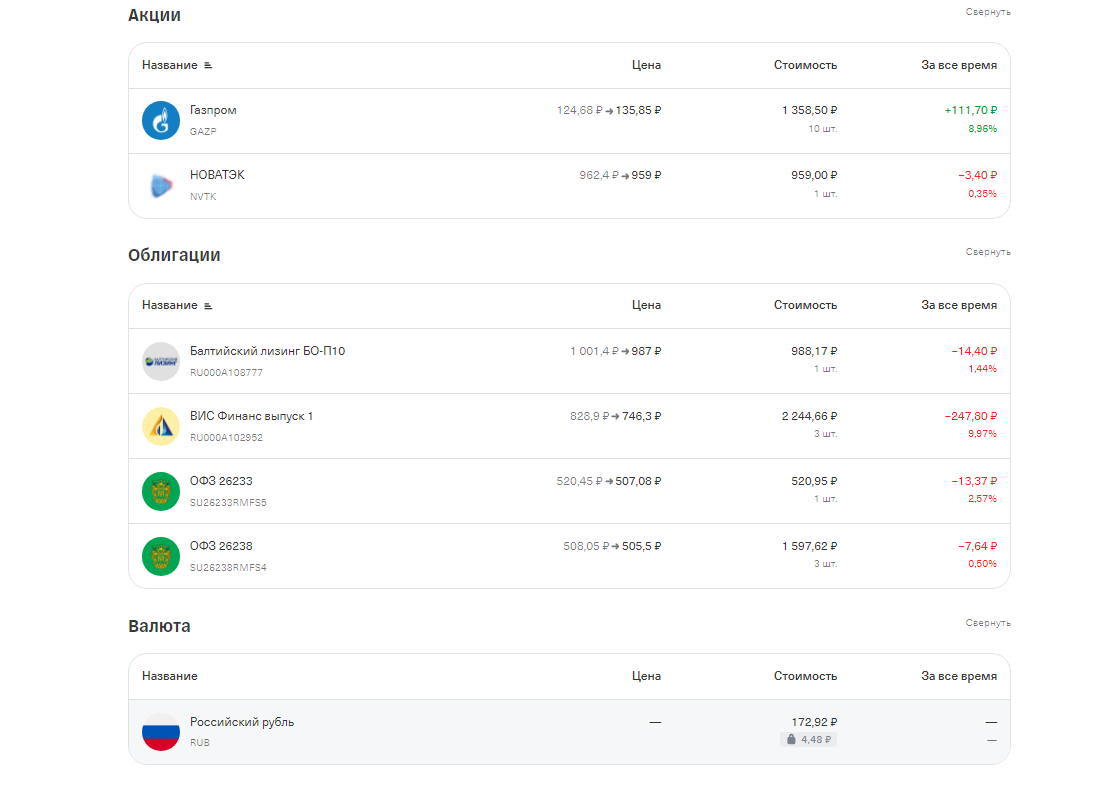Click the SU26233RMFS5 code
This screenshot has height=812, width=1112.
coord(228,503)
